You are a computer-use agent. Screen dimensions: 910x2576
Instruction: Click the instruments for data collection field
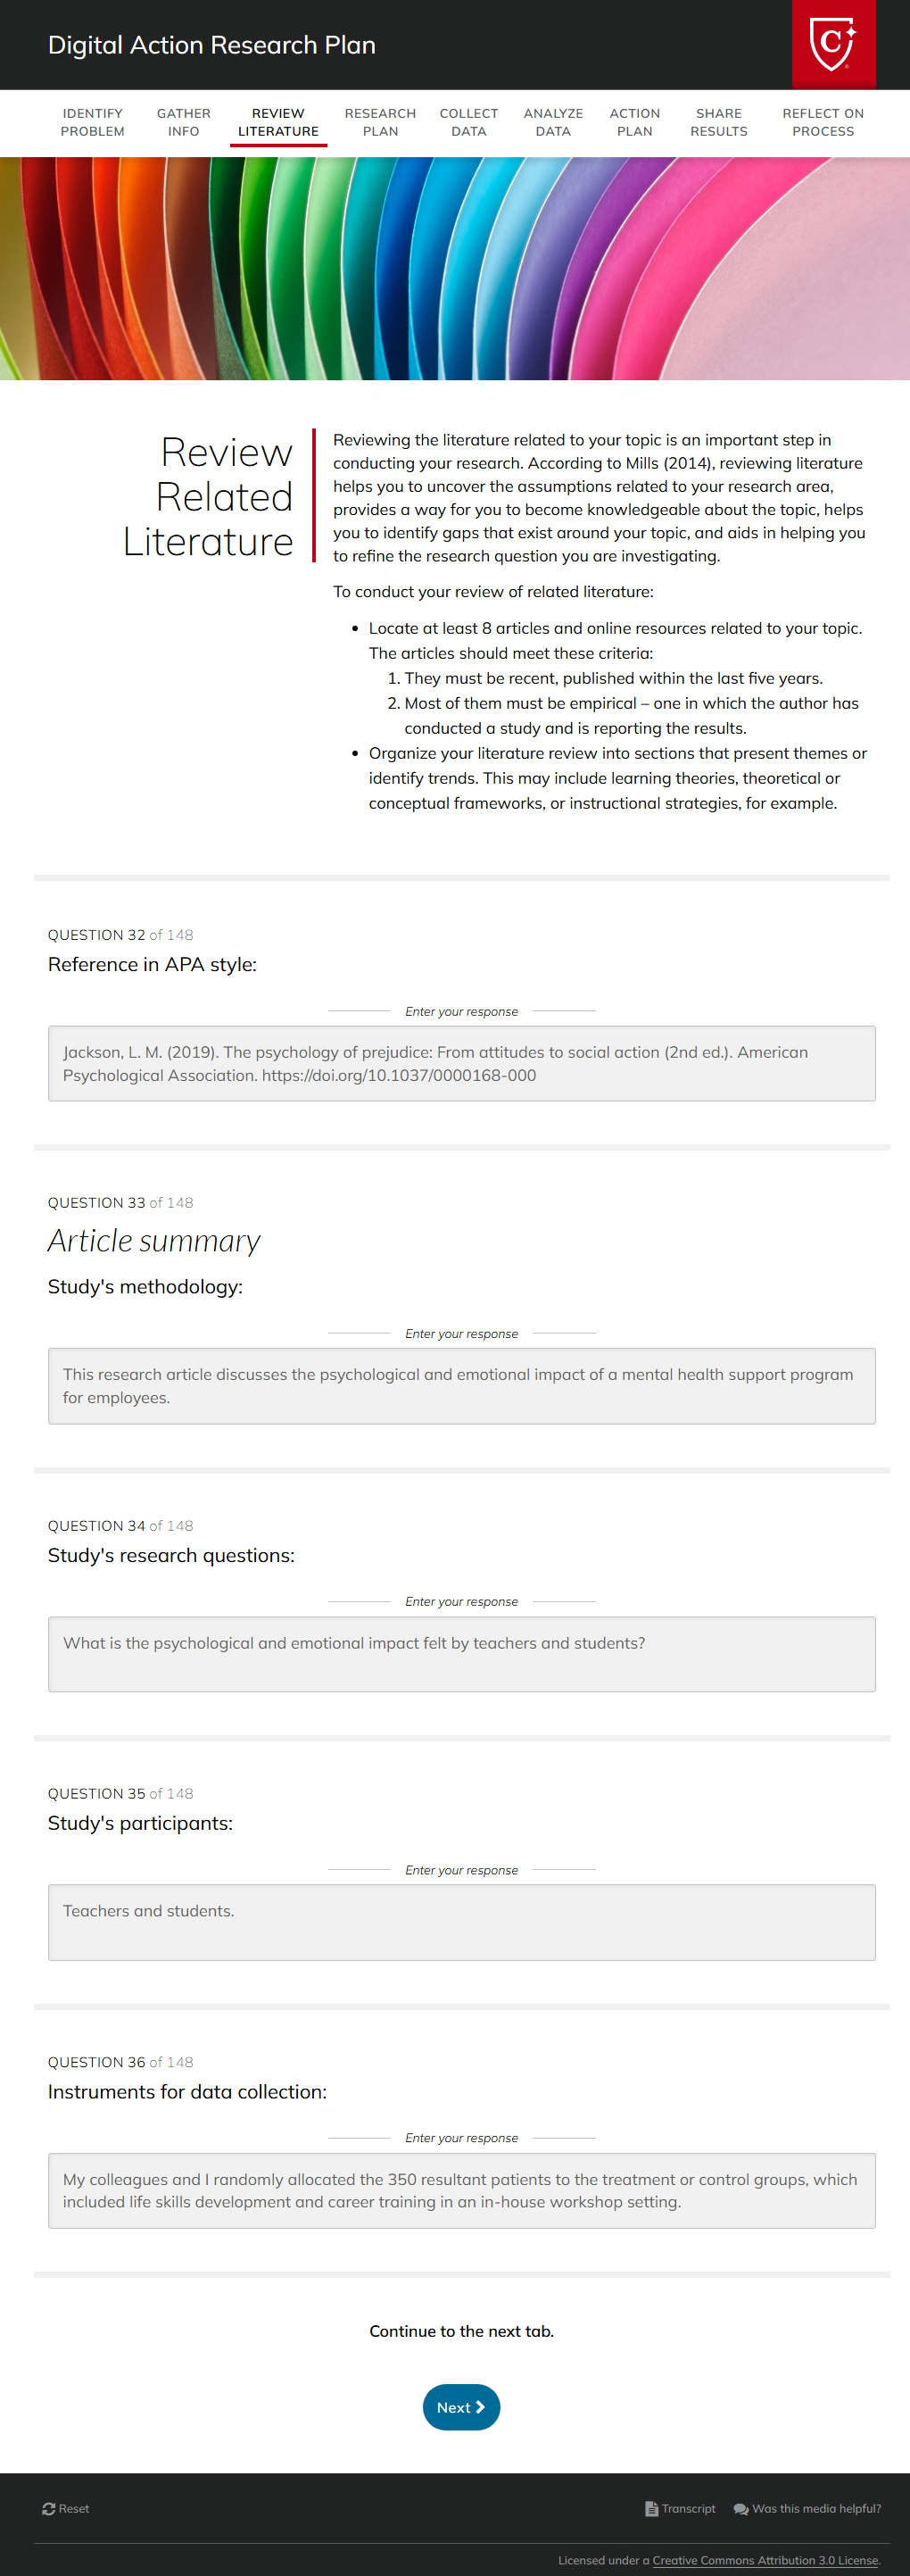[462, 2190]
